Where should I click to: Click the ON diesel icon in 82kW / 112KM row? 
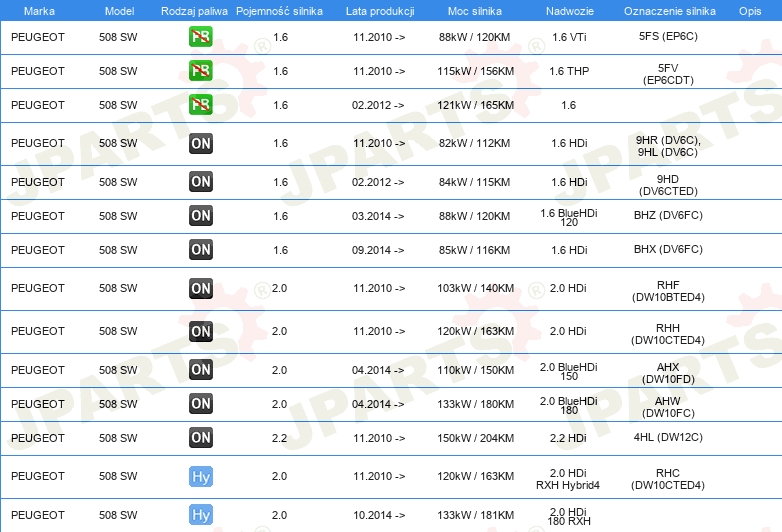tap(200, 144)
